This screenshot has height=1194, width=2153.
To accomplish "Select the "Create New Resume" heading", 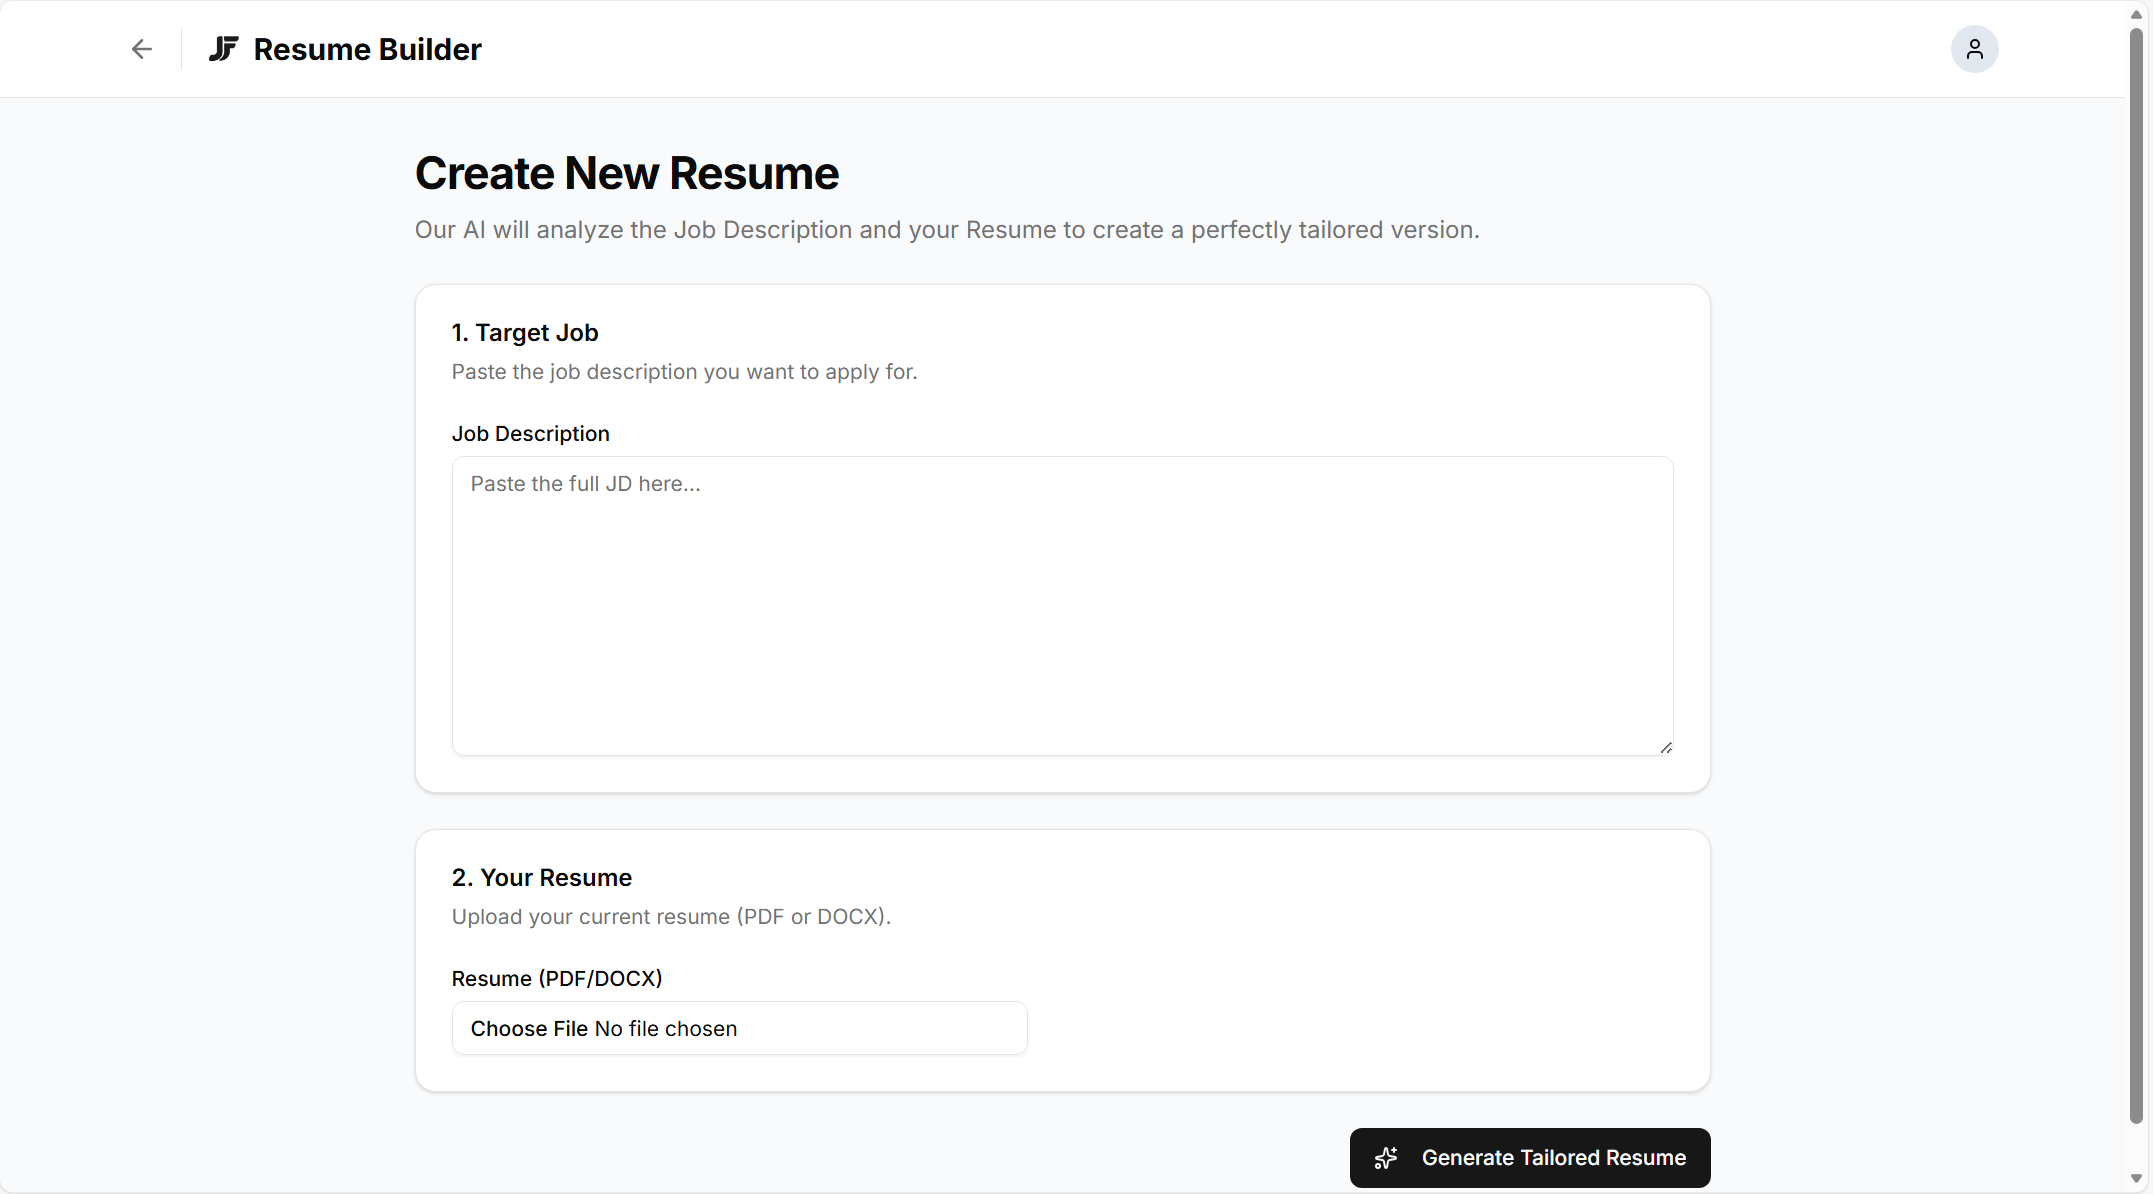I will [x=626, y=173].
